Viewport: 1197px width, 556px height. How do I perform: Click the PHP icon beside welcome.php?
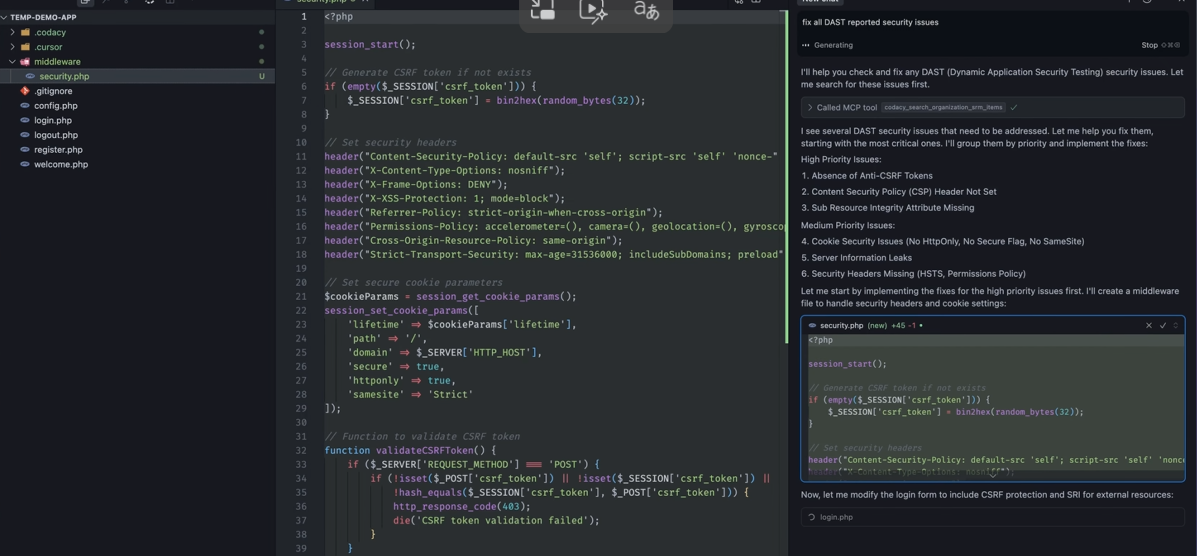tap(25, 164)
